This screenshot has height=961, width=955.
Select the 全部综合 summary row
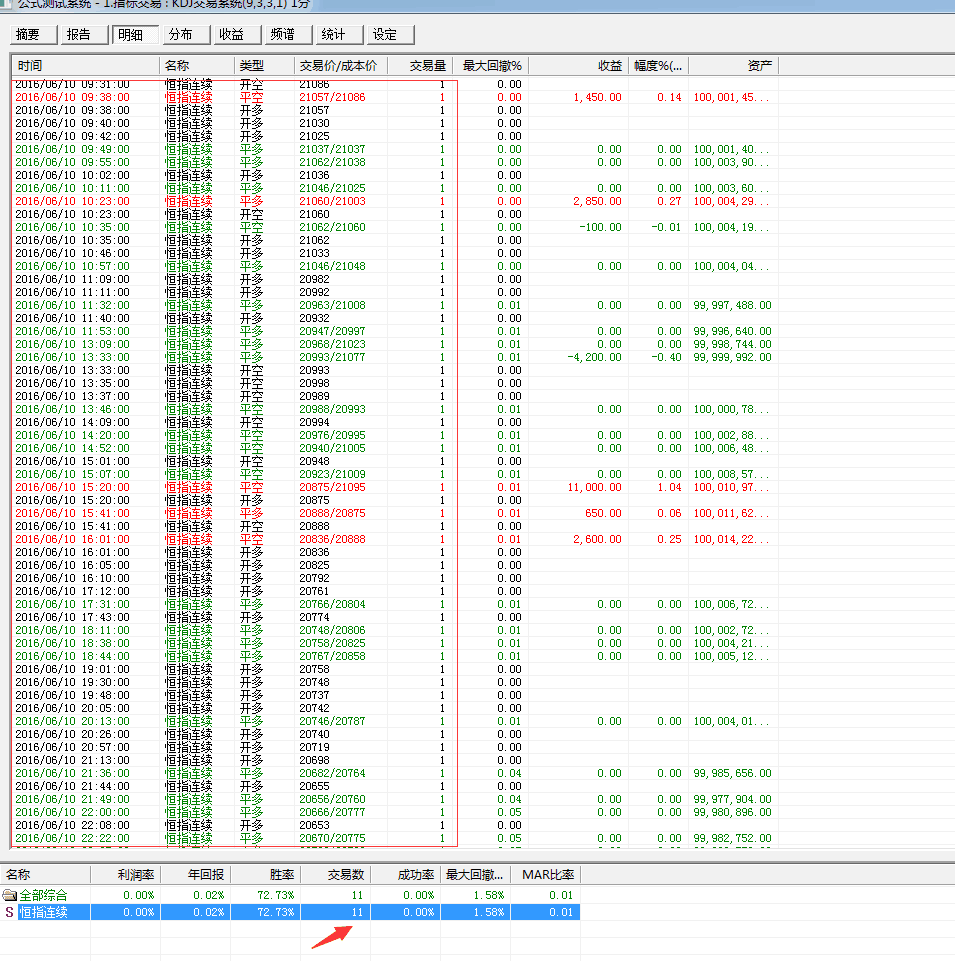[45, 895]
